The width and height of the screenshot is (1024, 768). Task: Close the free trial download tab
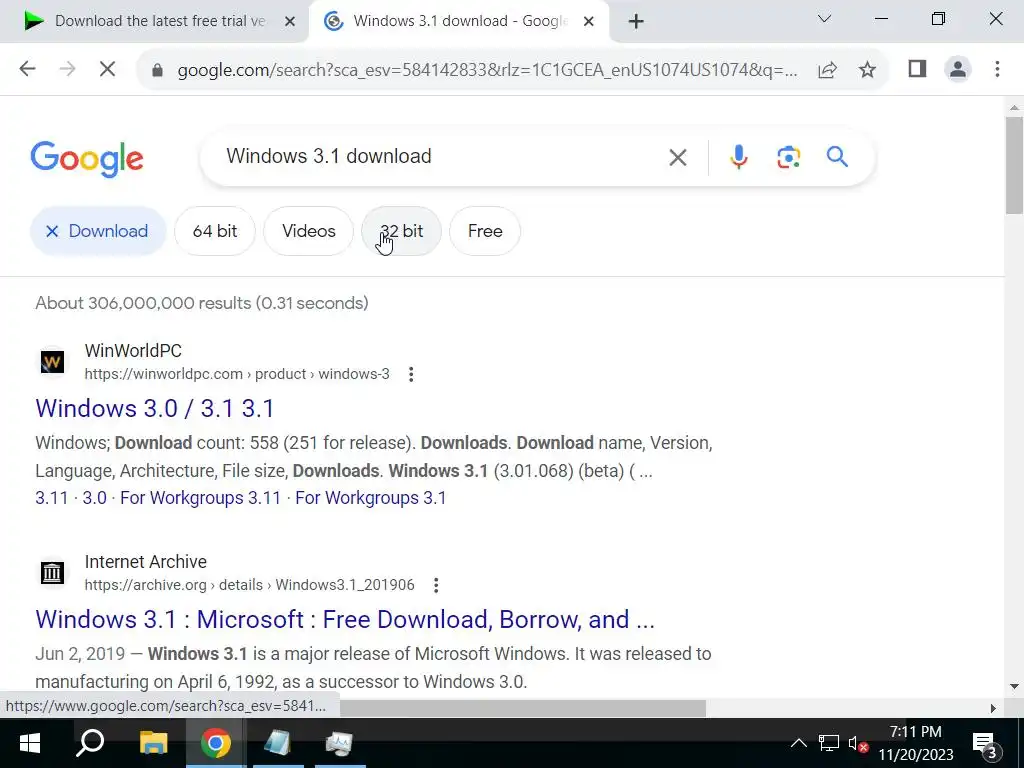tap(290, 22)
